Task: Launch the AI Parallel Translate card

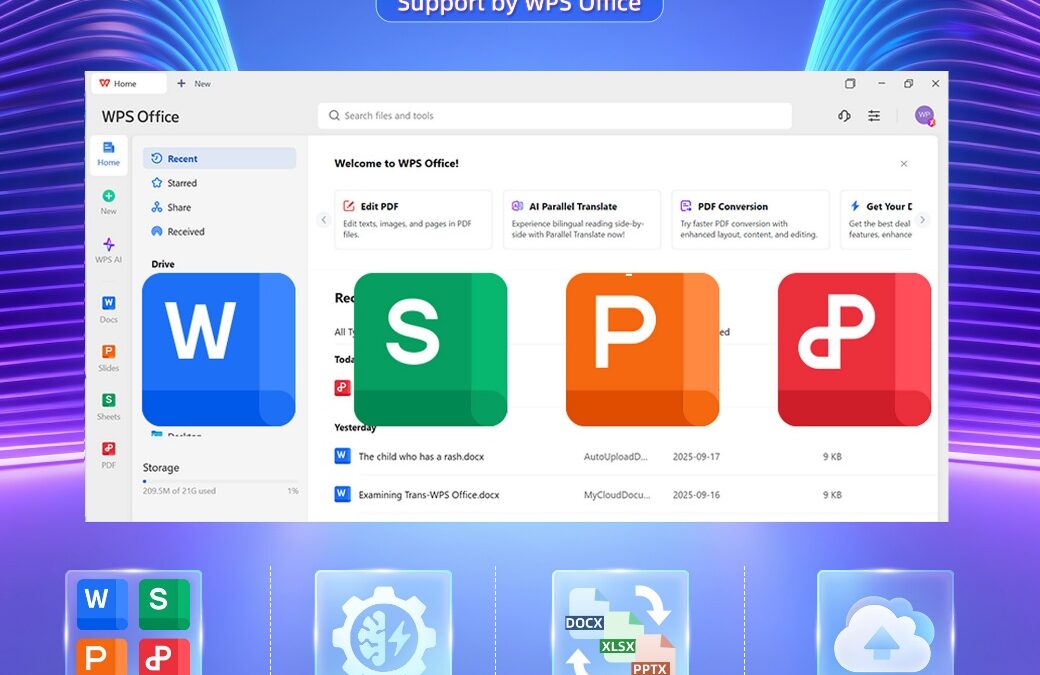Action: point(581,219)
